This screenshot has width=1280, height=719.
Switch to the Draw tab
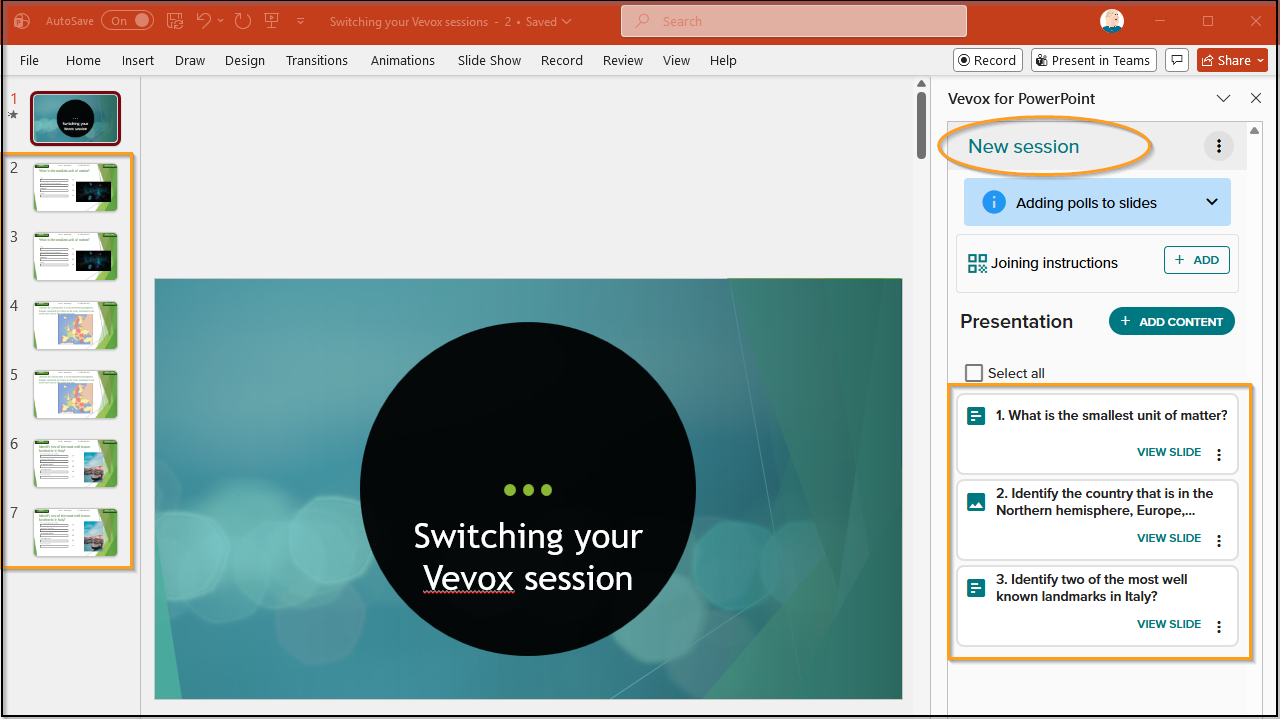(190, 60)
